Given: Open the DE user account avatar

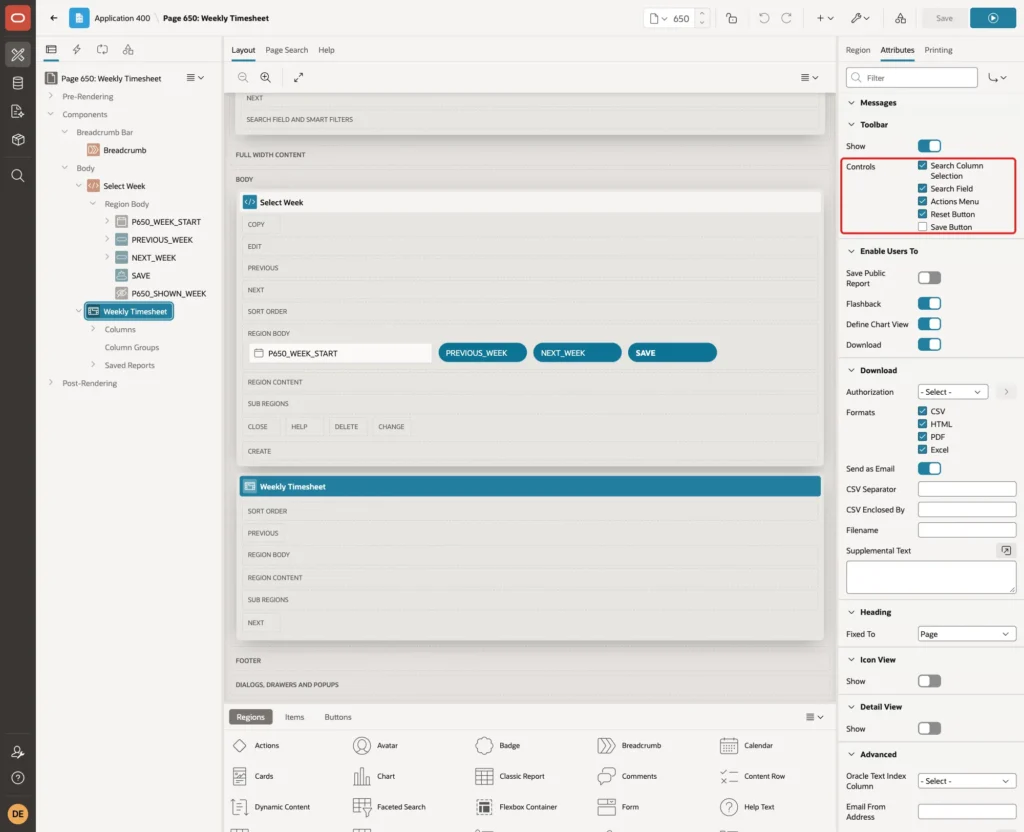Looking at the screenshot, I should pyautogui.click(x=18, y=814).
